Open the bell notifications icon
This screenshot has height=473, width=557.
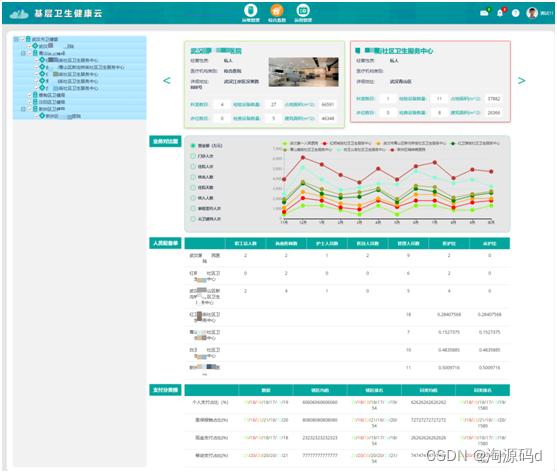click(500, 13)
